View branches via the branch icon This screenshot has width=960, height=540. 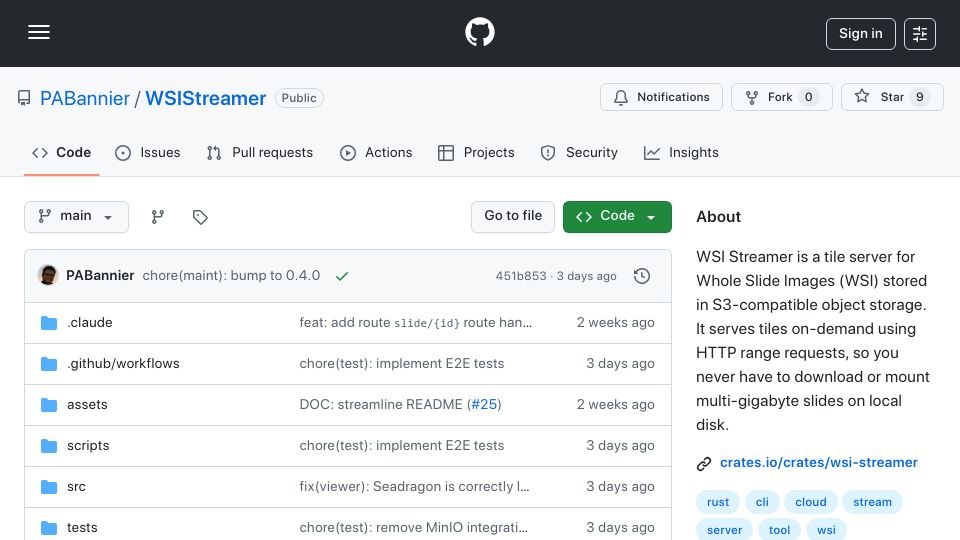click(x=158, y=217)
